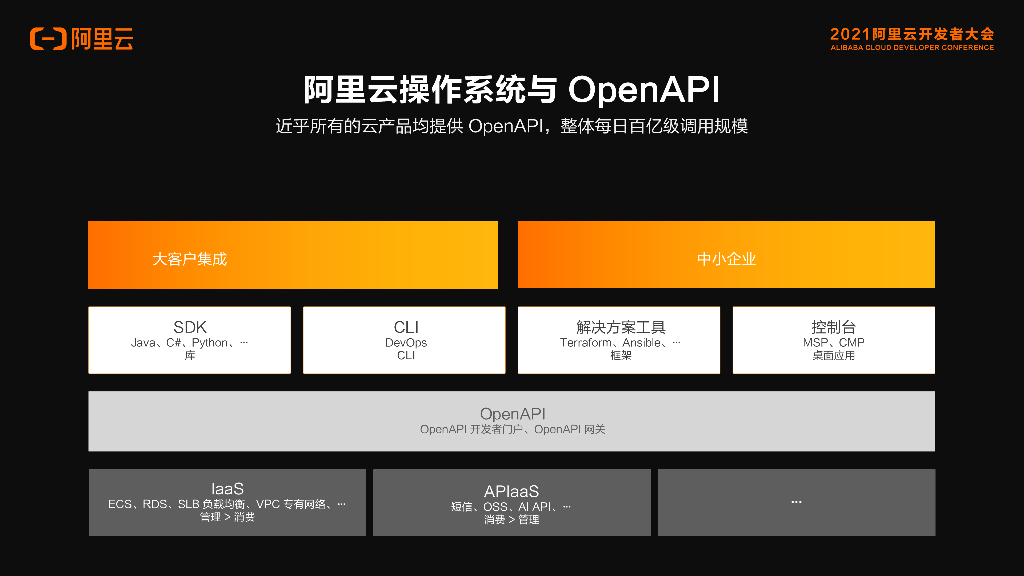The height and width of the screenshot is (576, 1024).
Task: Open the 解决方案工具 Terraform box
Action: pyautogui.click(x=619, y=340)
